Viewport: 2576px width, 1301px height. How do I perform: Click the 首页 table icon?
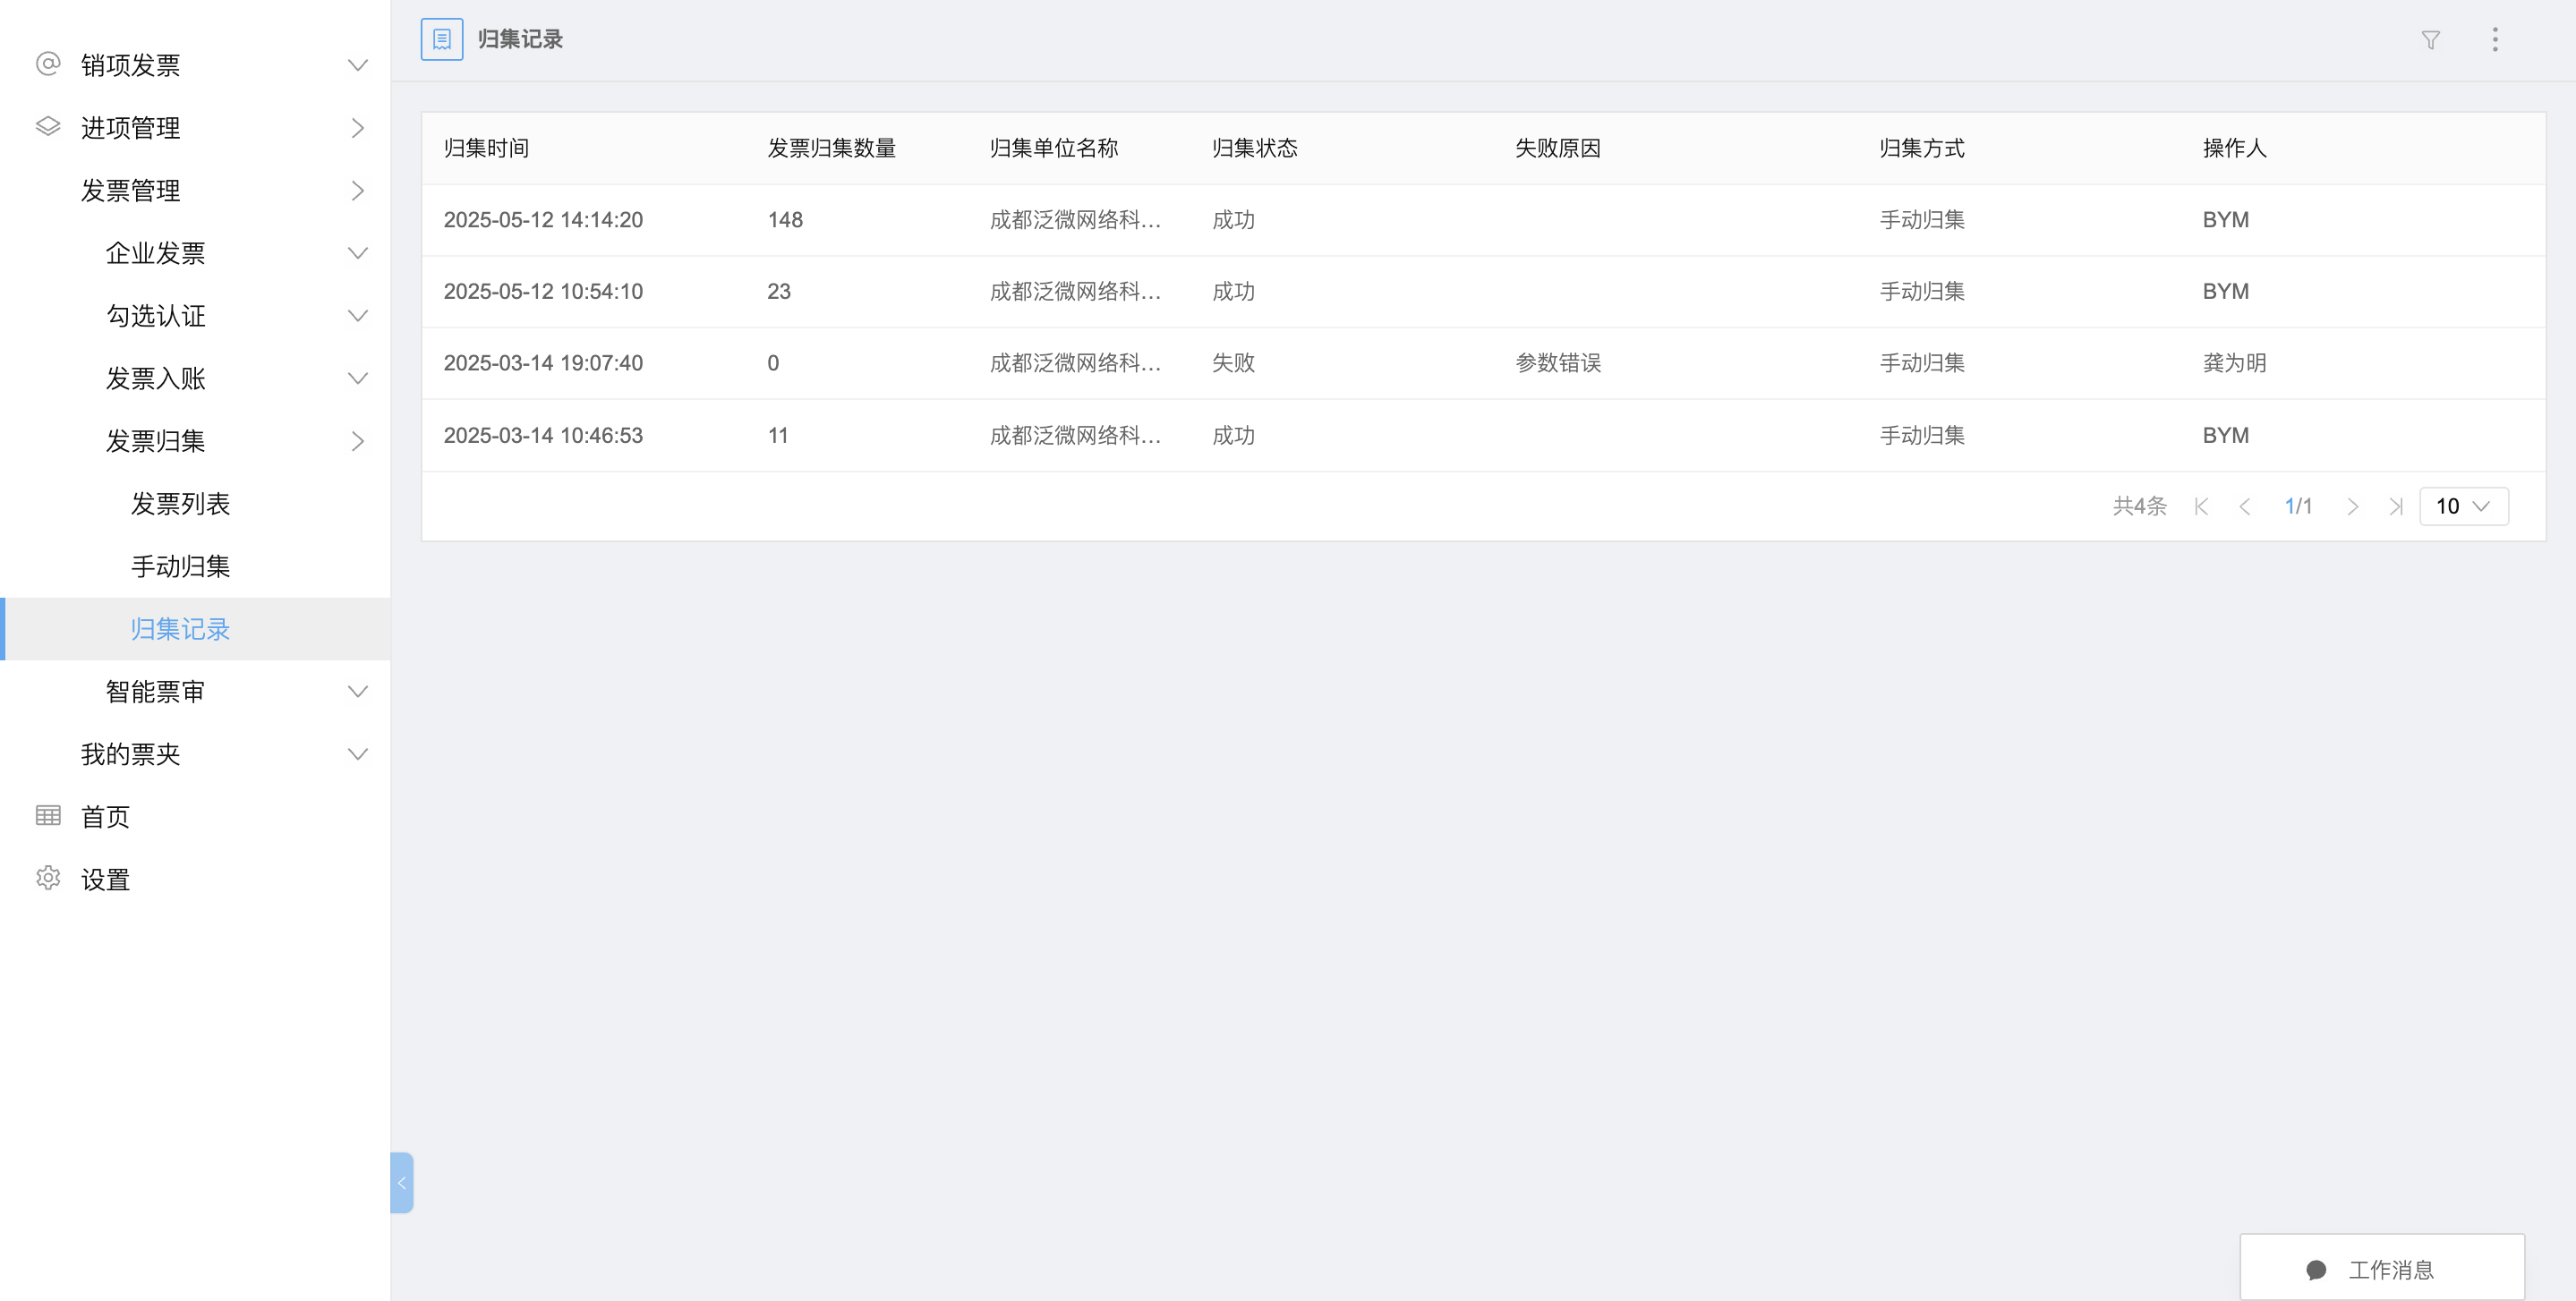48,816
